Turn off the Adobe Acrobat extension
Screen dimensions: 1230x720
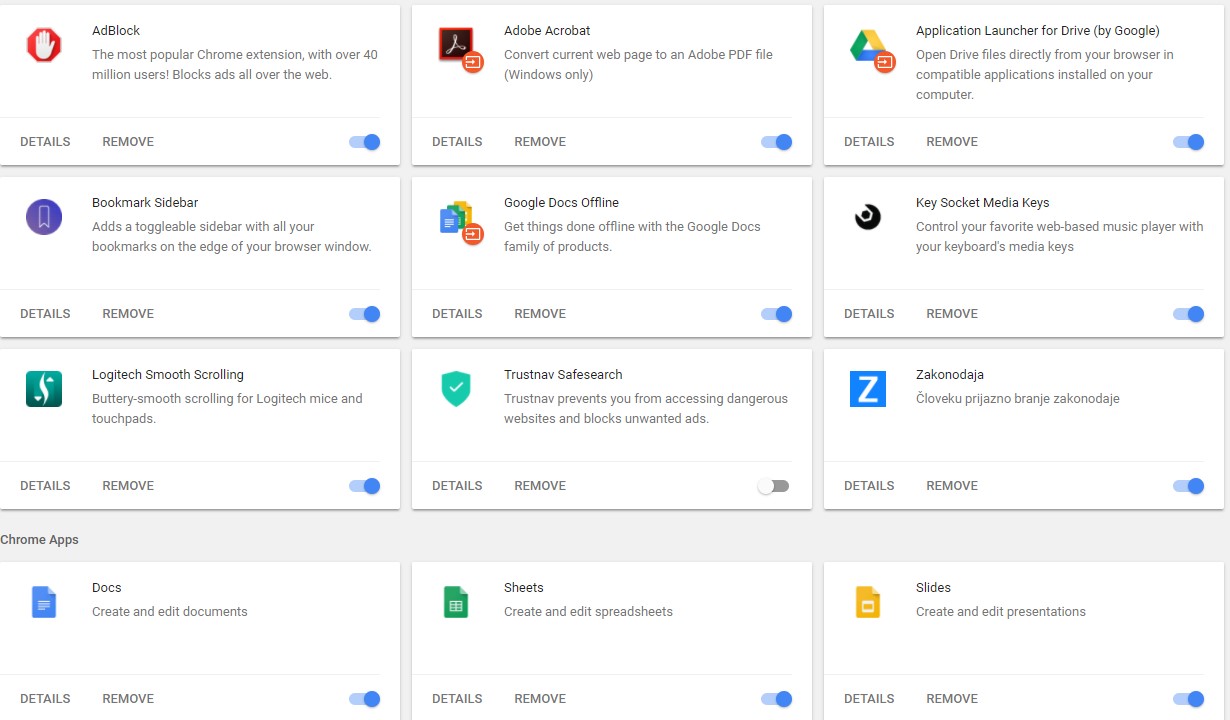tap(777, 142)
